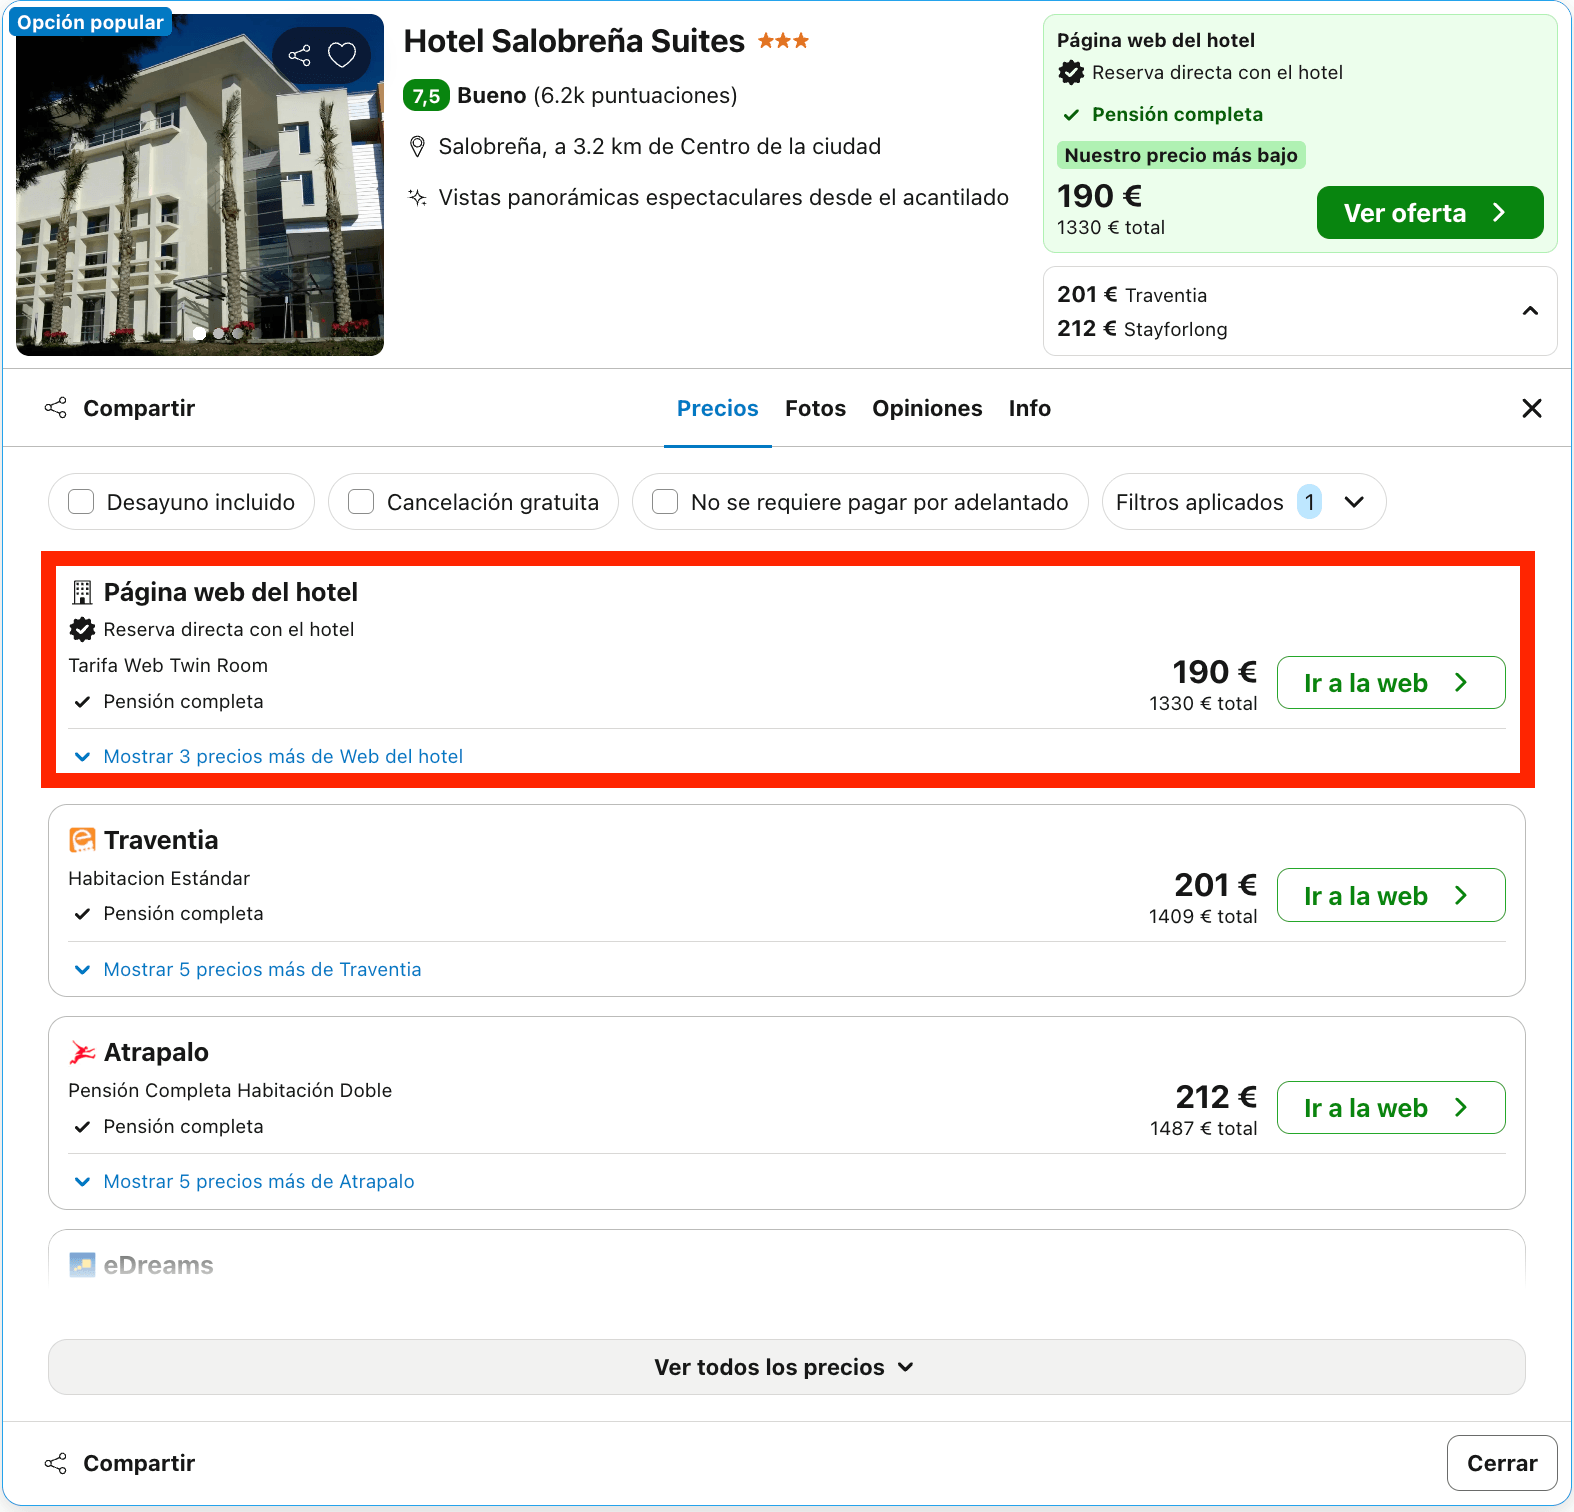Click Ir a la web for Traventia

click(1391, 895)
